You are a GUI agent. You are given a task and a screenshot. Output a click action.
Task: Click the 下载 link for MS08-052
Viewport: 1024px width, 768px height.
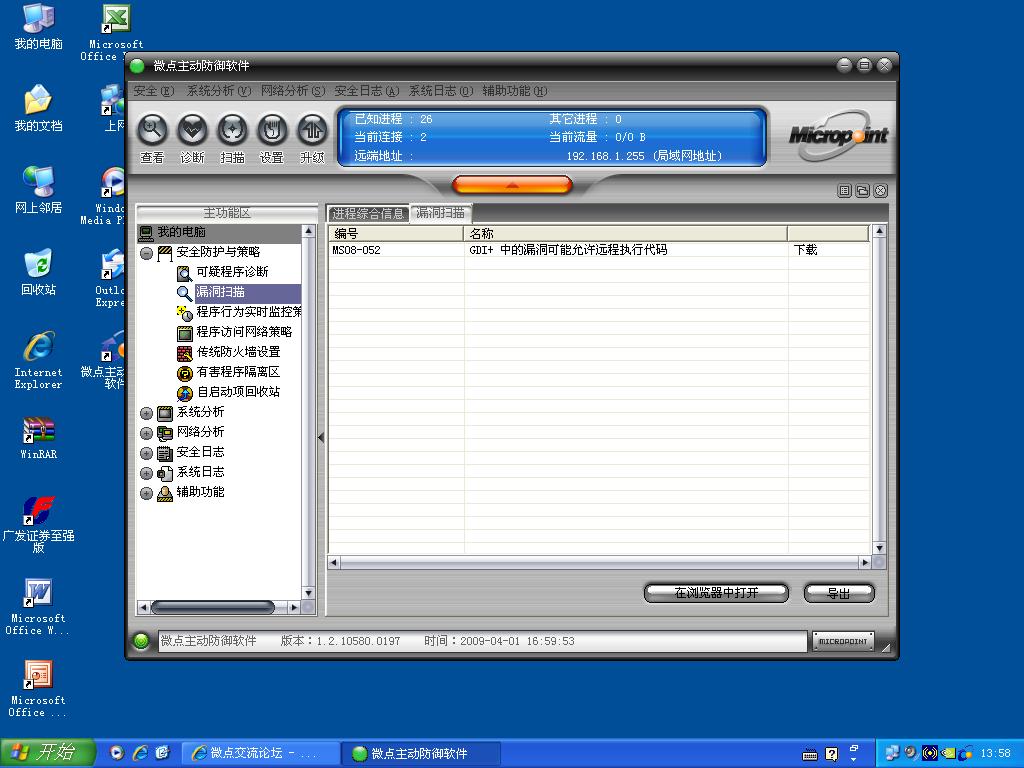tap(805, 250)
